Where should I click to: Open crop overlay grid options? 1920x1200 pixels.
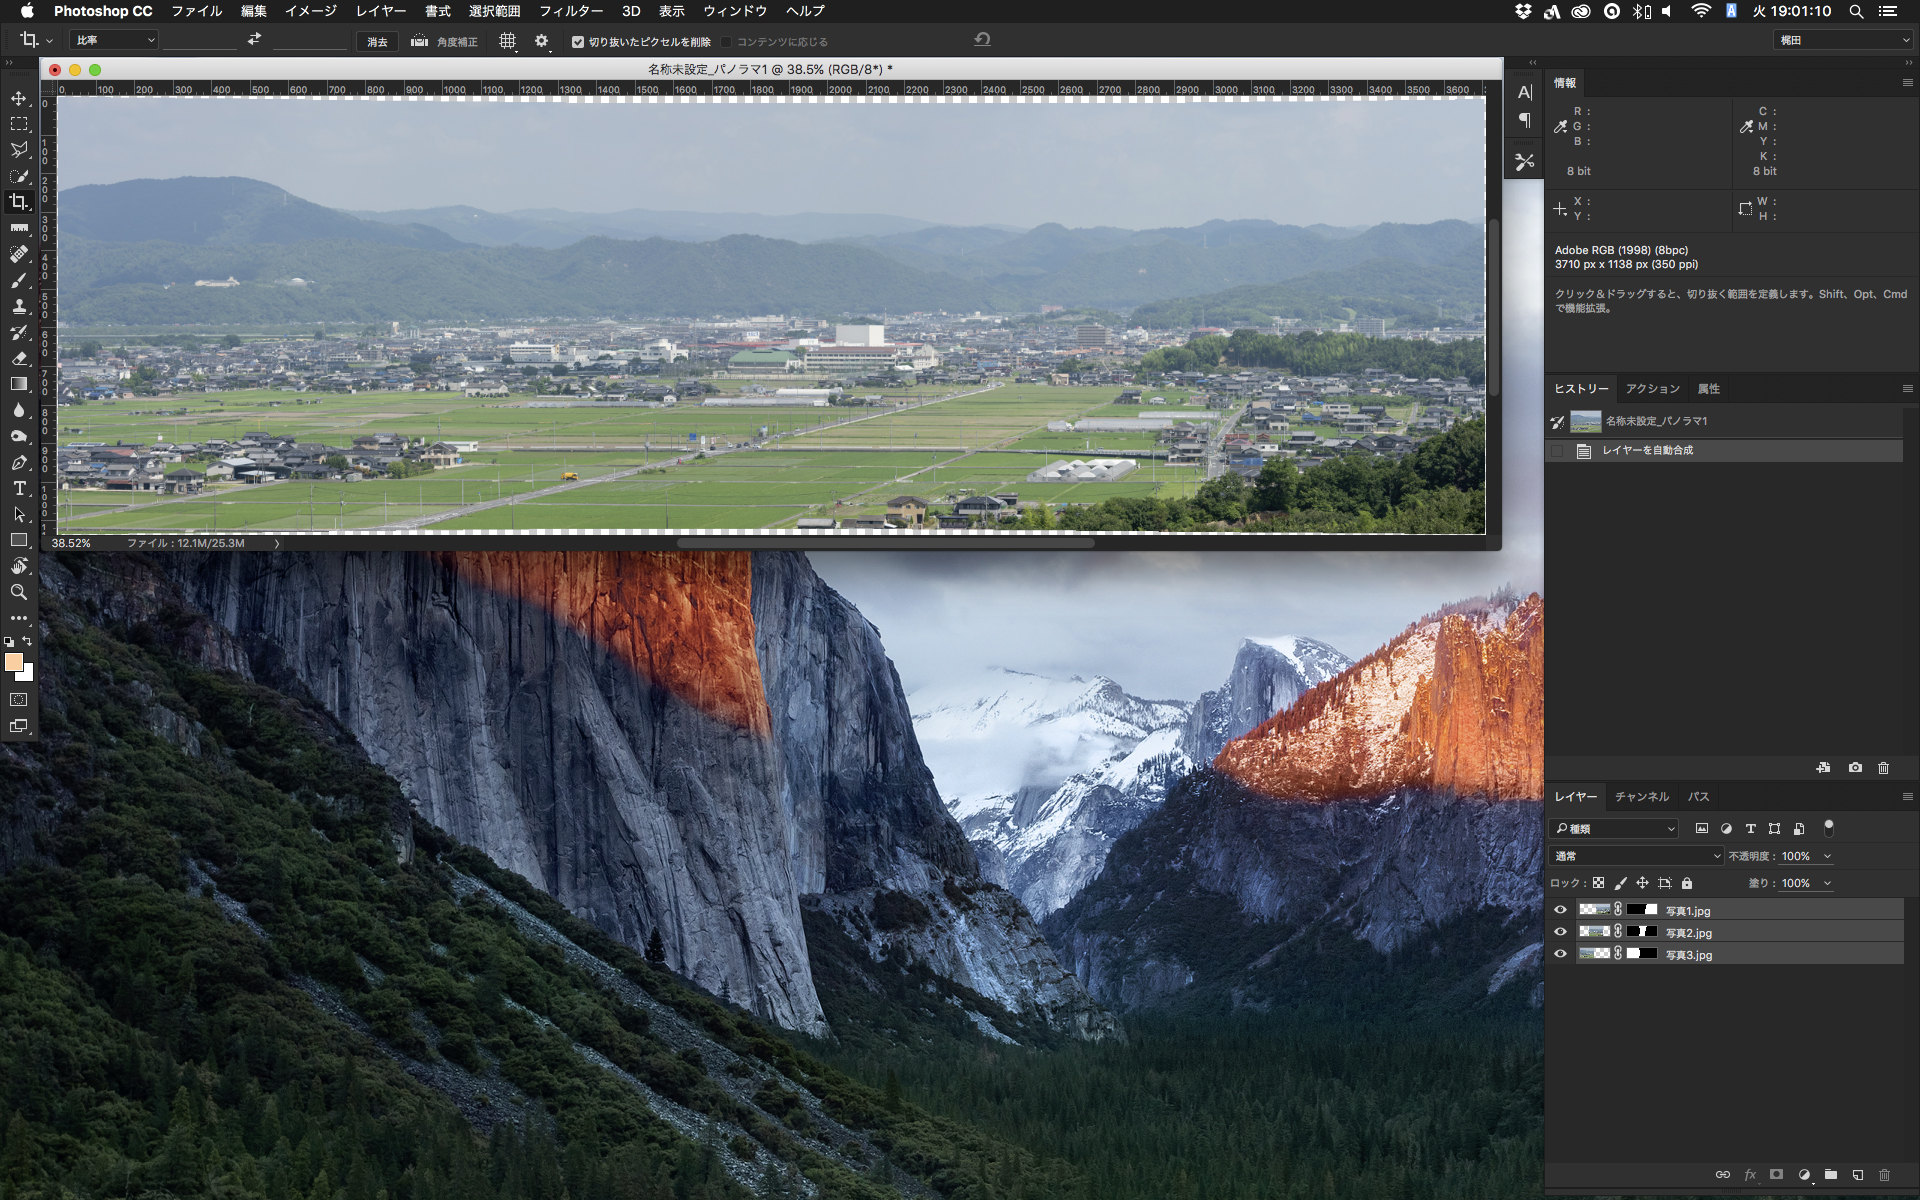point(507,41)
